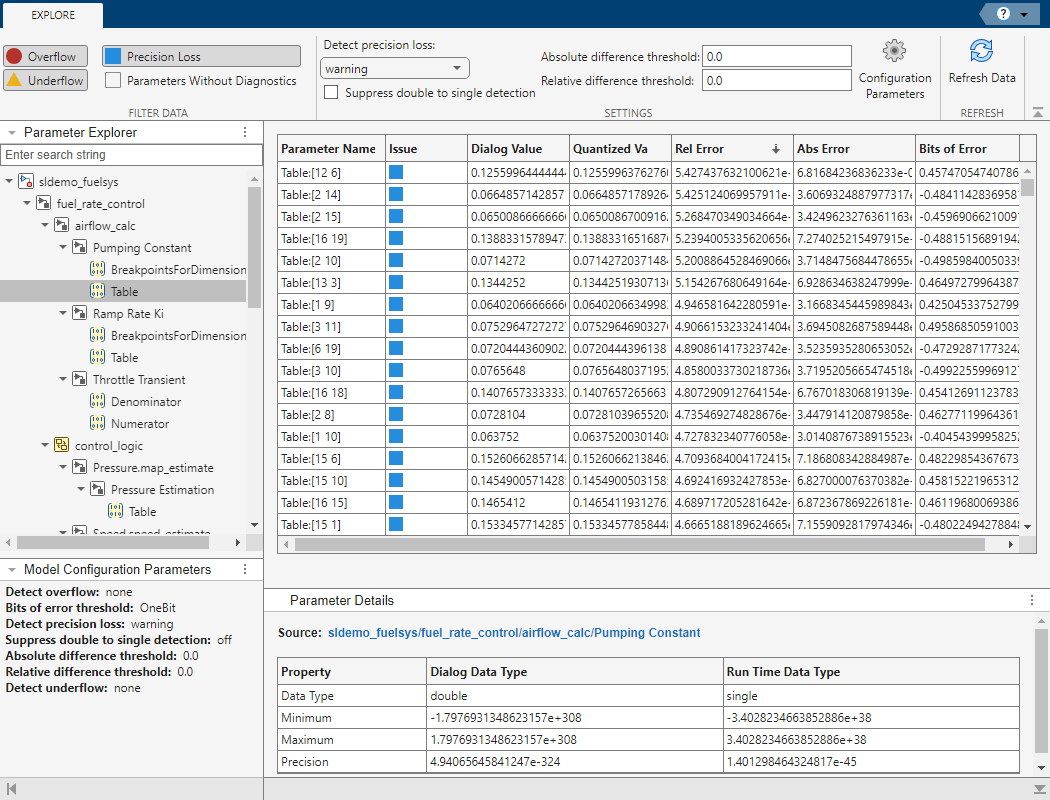Open the Pumping Constant source link
The image size is (1050, 800).
click(514, 633)
